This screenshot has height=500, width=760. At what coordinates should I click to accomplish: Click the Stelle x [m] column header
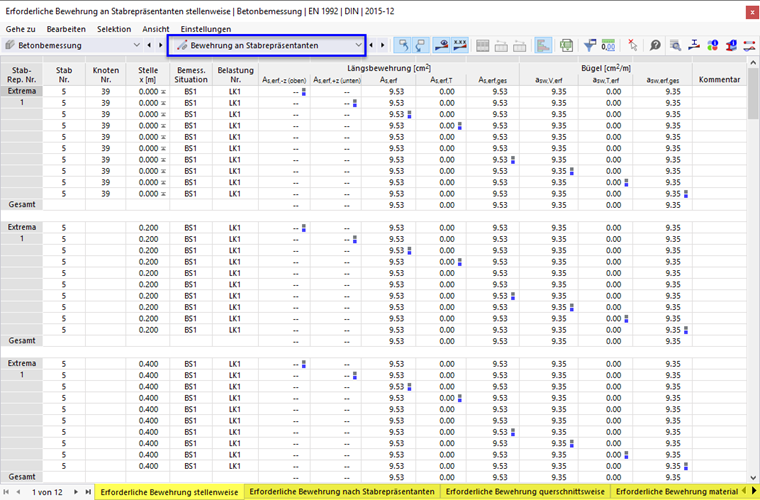click(x=148, y=75)
